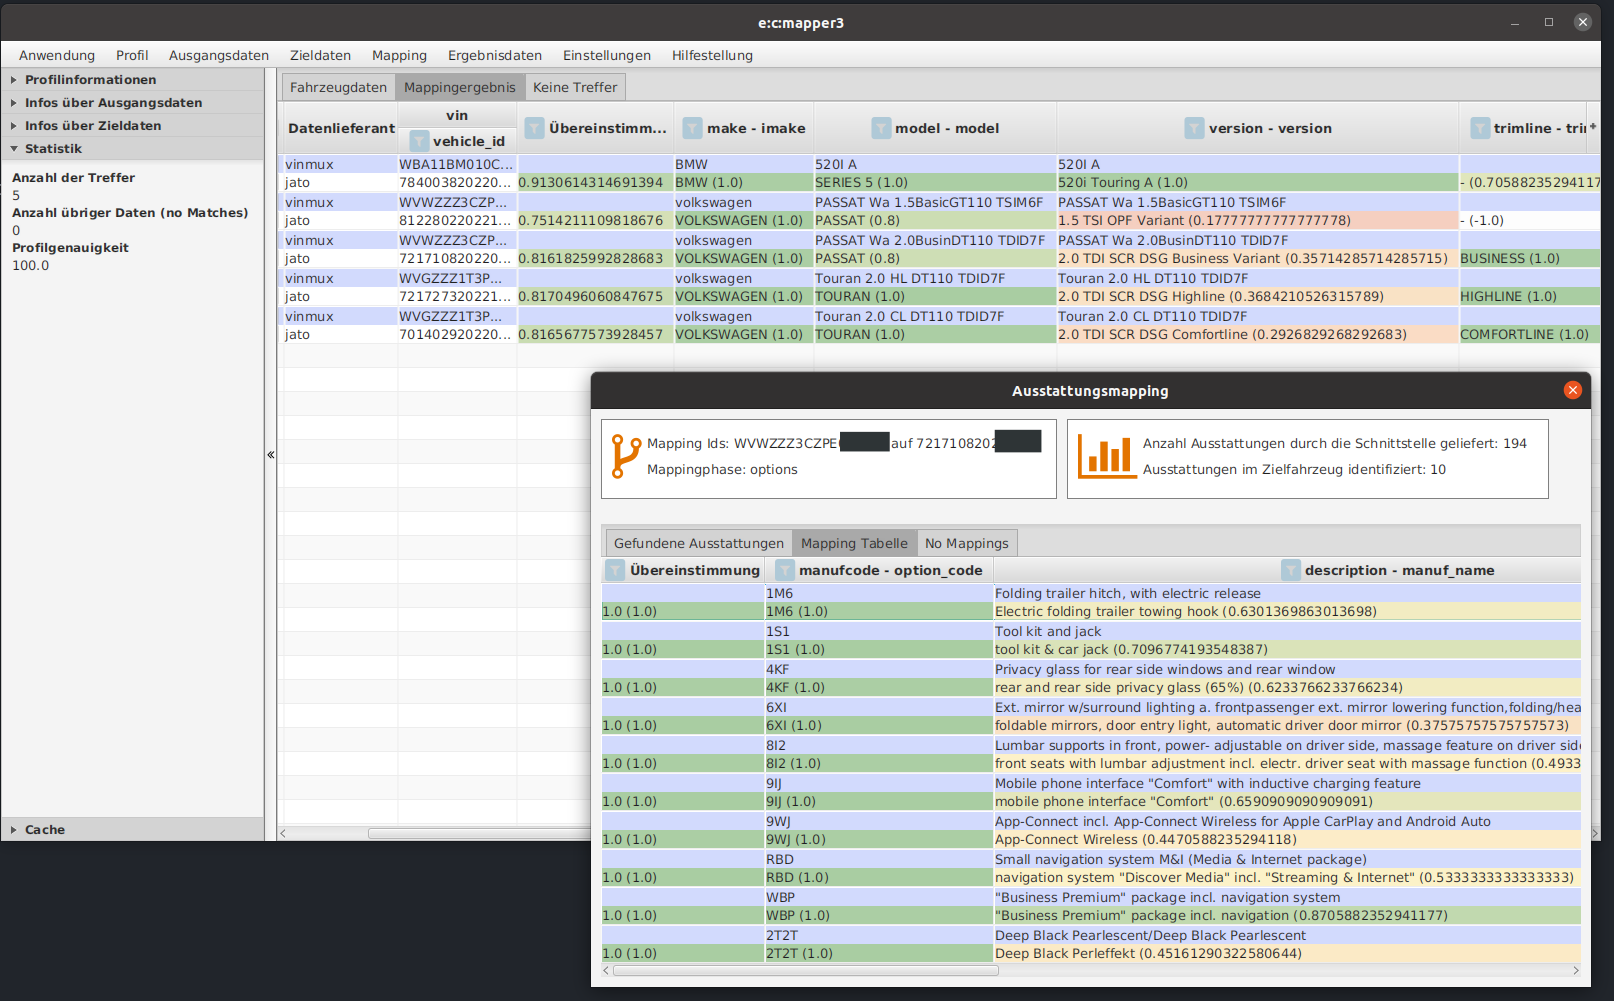Open filter for Übereinstimm... column in main table

coord(535,128)
